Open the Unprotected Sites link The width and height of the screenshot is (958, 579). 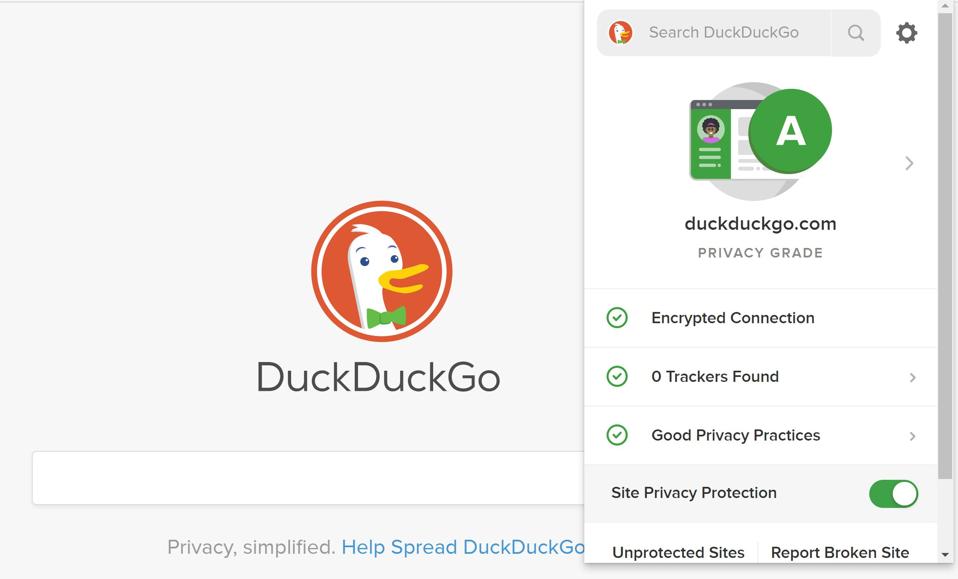[678, 552]
